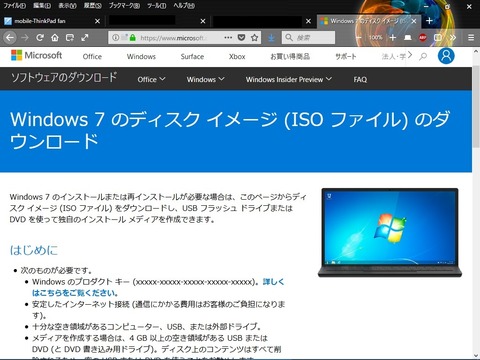Screen dimensions: 480x360
Task: Click the green padlock security icon
Action: click(x=133, y=38)
